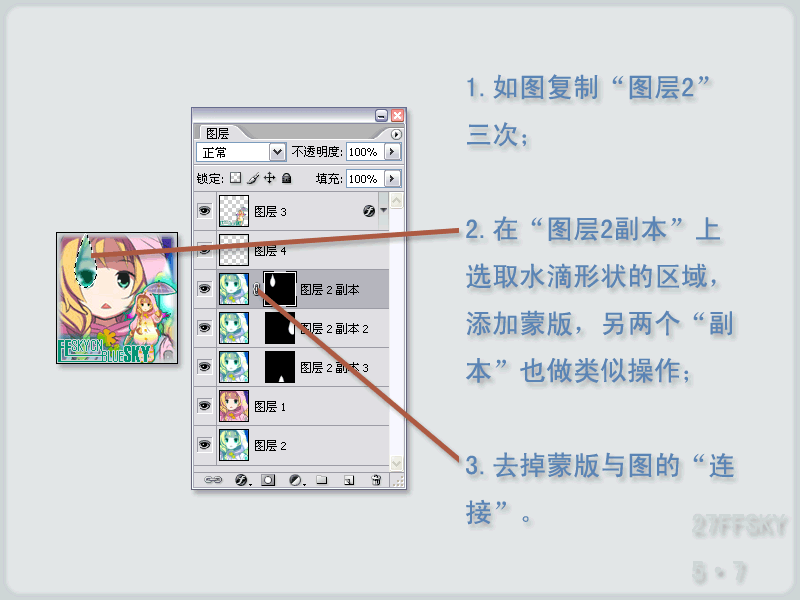Click the create new layer icon
Image resolution: width=800 pixels, height=600 pixels.
[x=349, y=480]
